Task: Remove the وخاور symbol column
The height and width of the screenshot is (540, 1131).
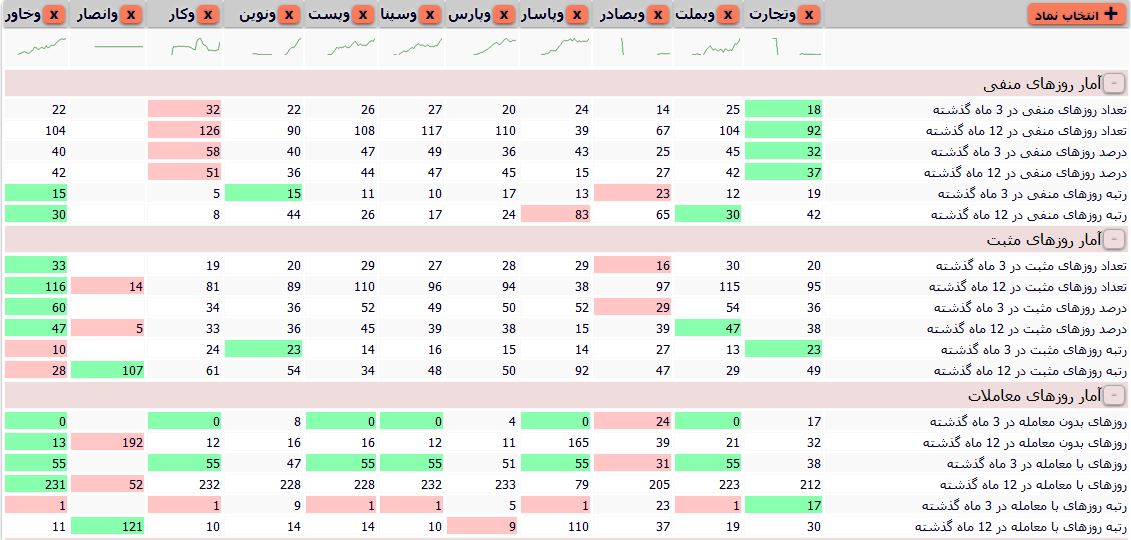Action: click(x=54, y=15)
